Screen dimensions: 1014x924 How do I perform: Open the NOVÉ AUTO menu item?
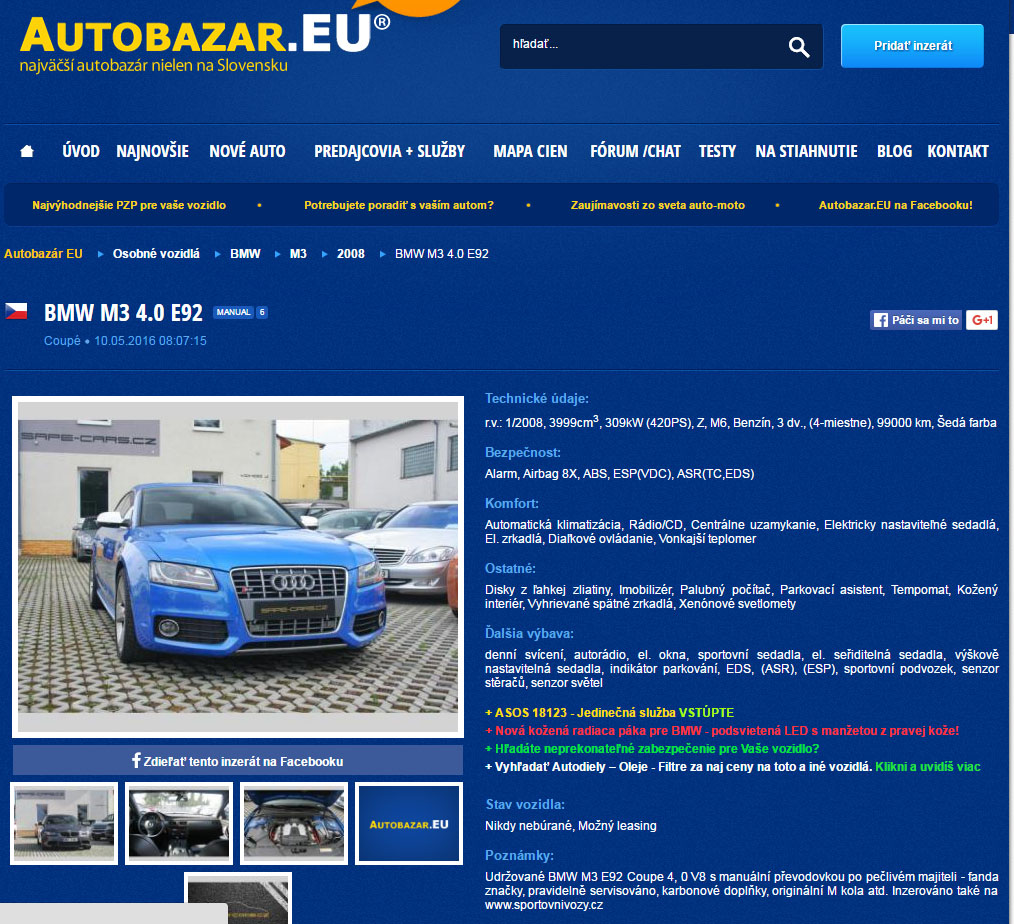pos(247,151)
